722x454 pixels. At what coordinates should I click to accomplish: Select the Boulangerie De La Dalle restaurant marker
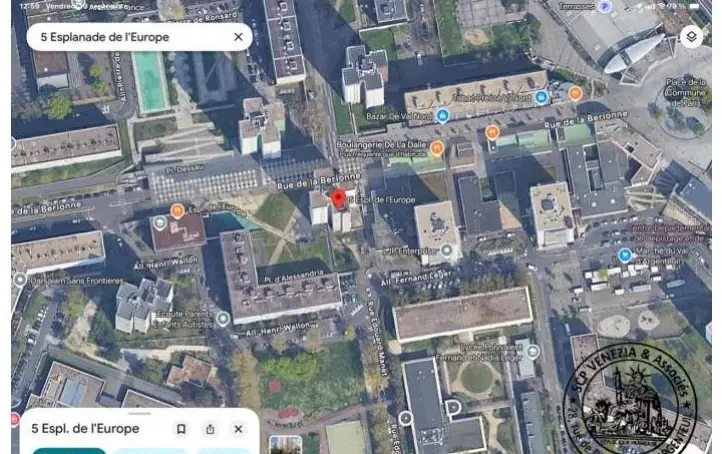click(x=437, y=148)
